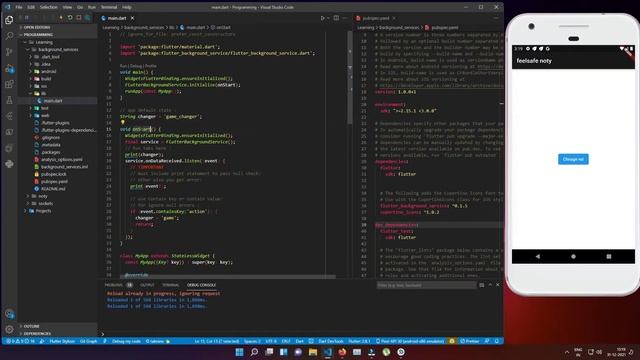Image resolution: width=640 pixels, height=360 pixels.
Task: Click Dart DevTools in status bar
Action: (x=330, y=341)
